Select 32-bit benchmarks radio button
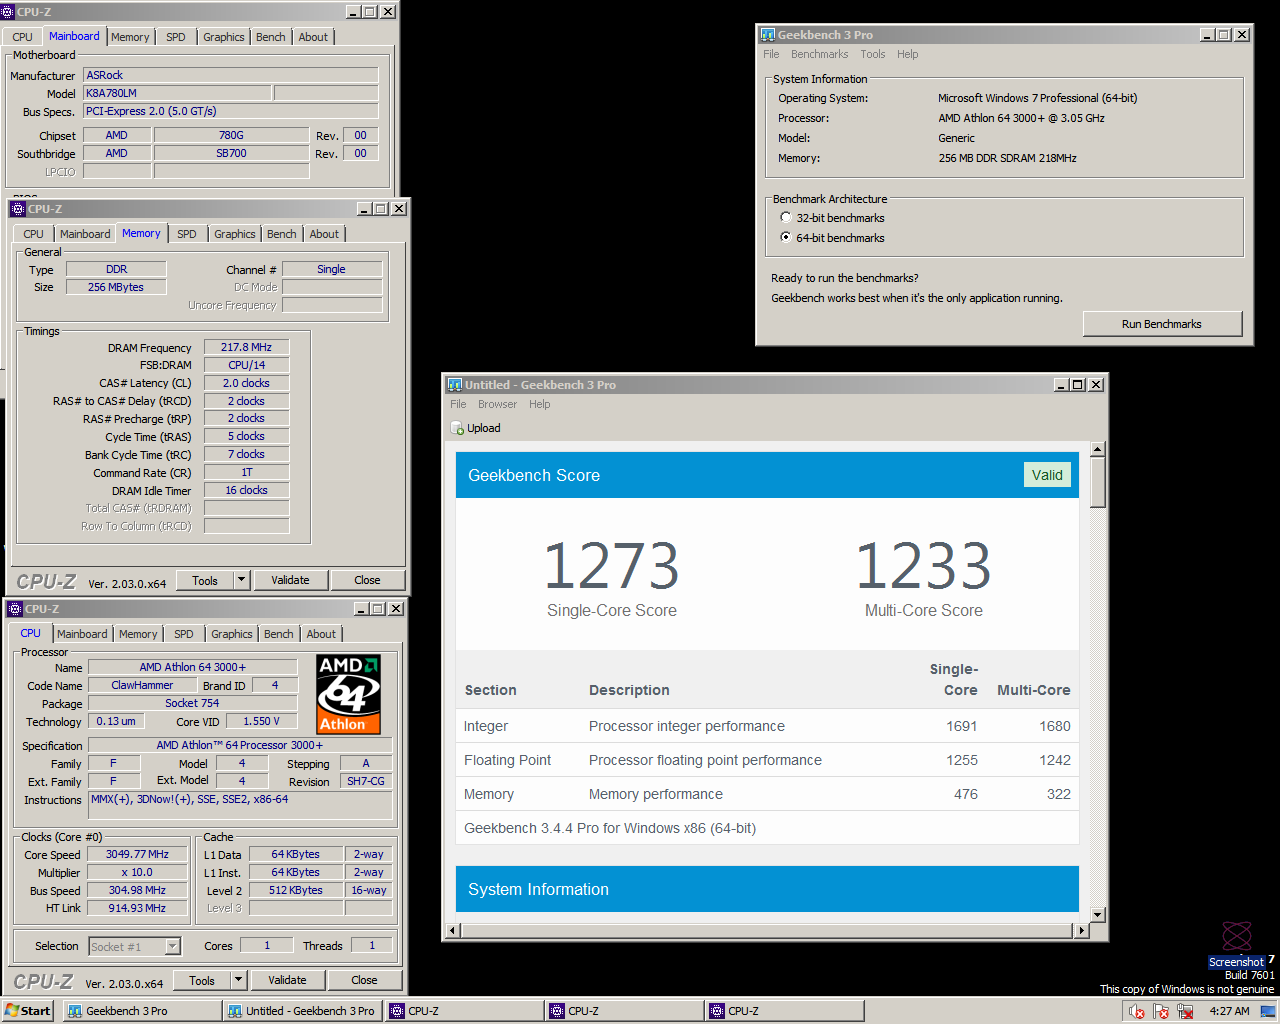This screenshot has height=1024, width=1280. 786,217
